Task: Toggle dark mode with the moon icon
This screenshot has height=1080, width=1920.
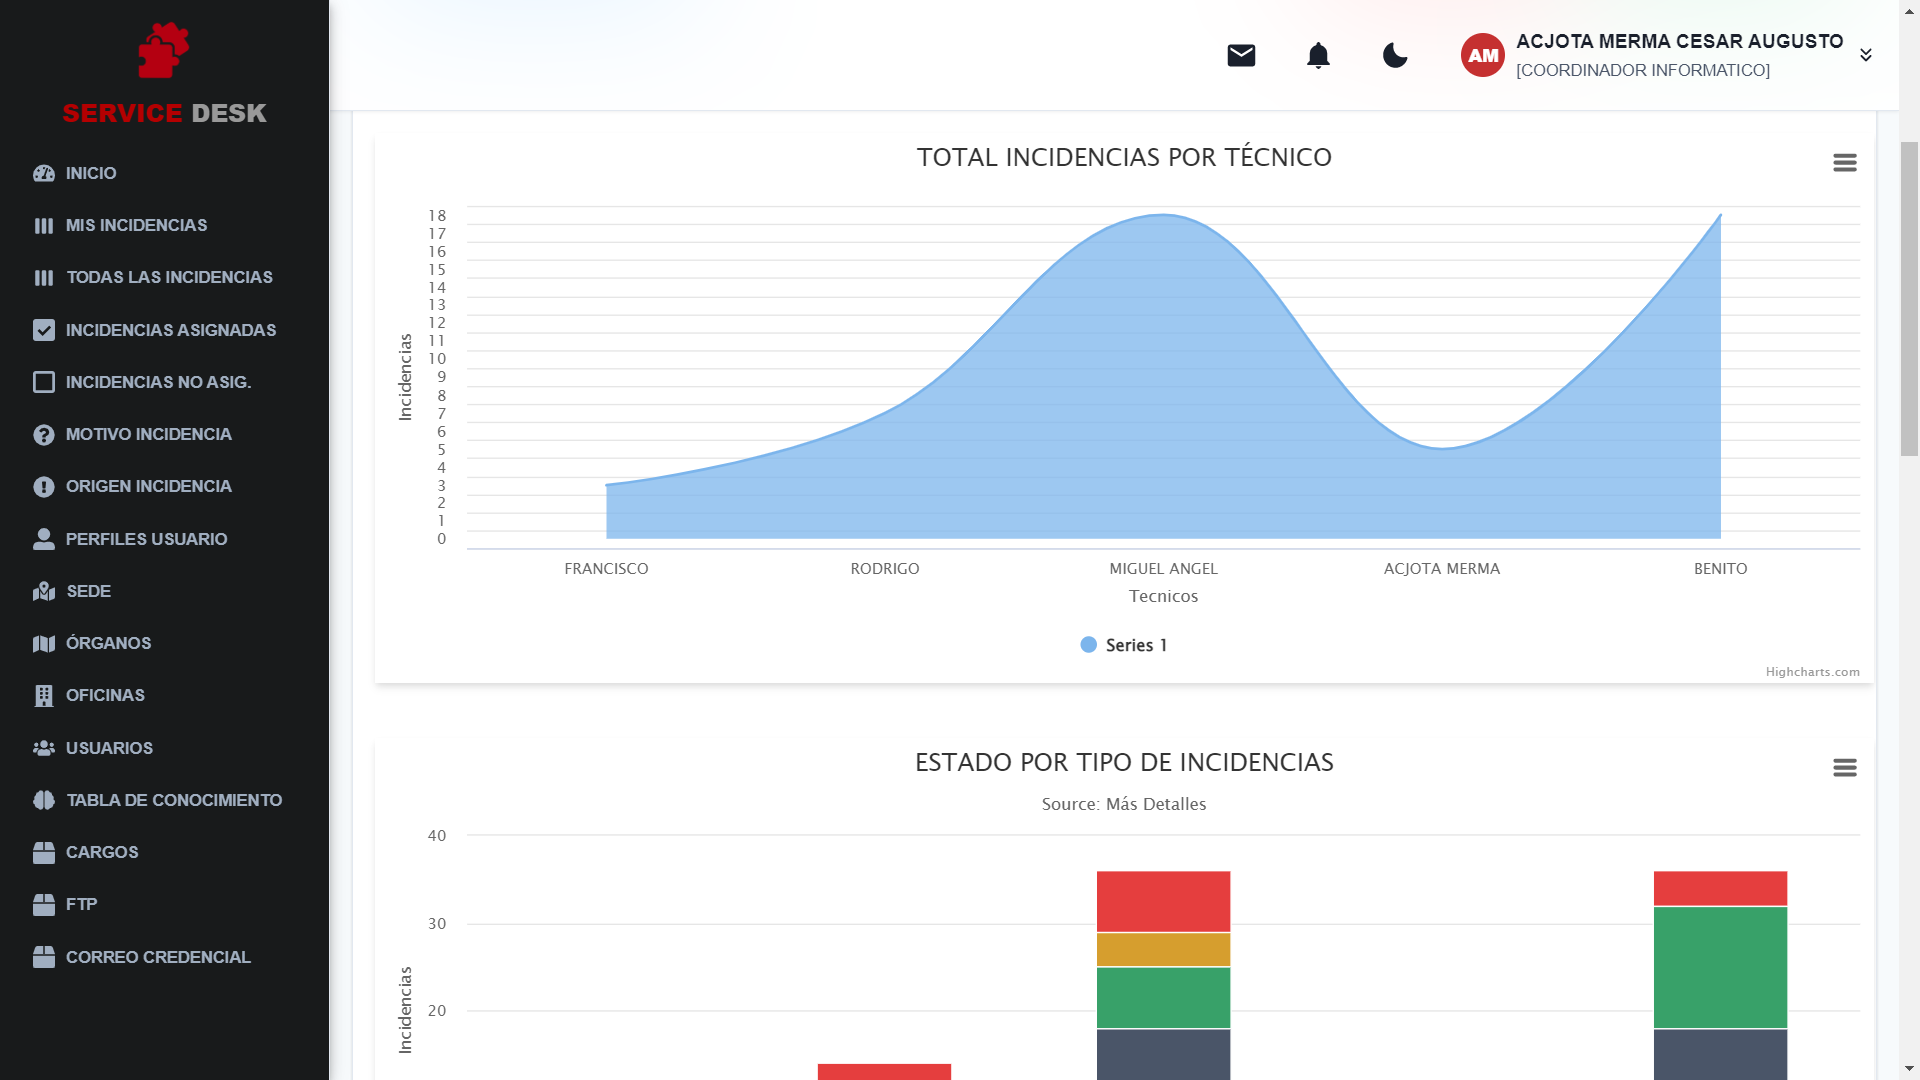Action: click(1394, 57)
